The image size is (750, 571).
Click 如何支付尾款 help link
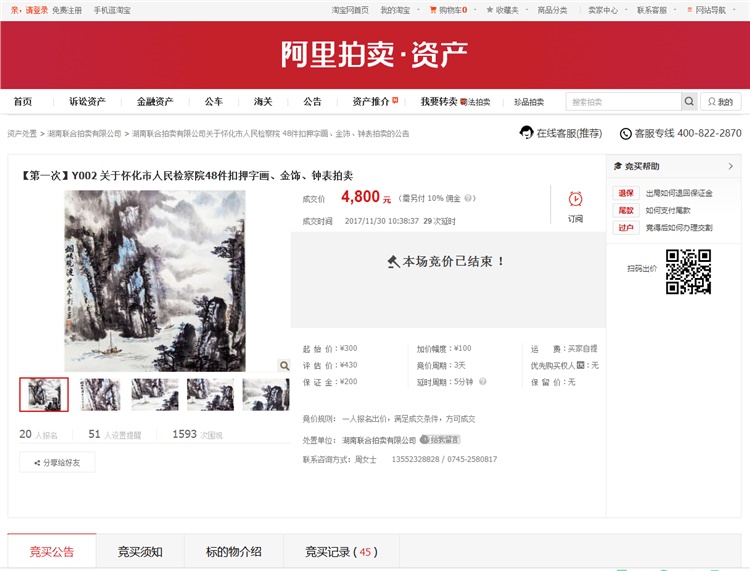668,210
